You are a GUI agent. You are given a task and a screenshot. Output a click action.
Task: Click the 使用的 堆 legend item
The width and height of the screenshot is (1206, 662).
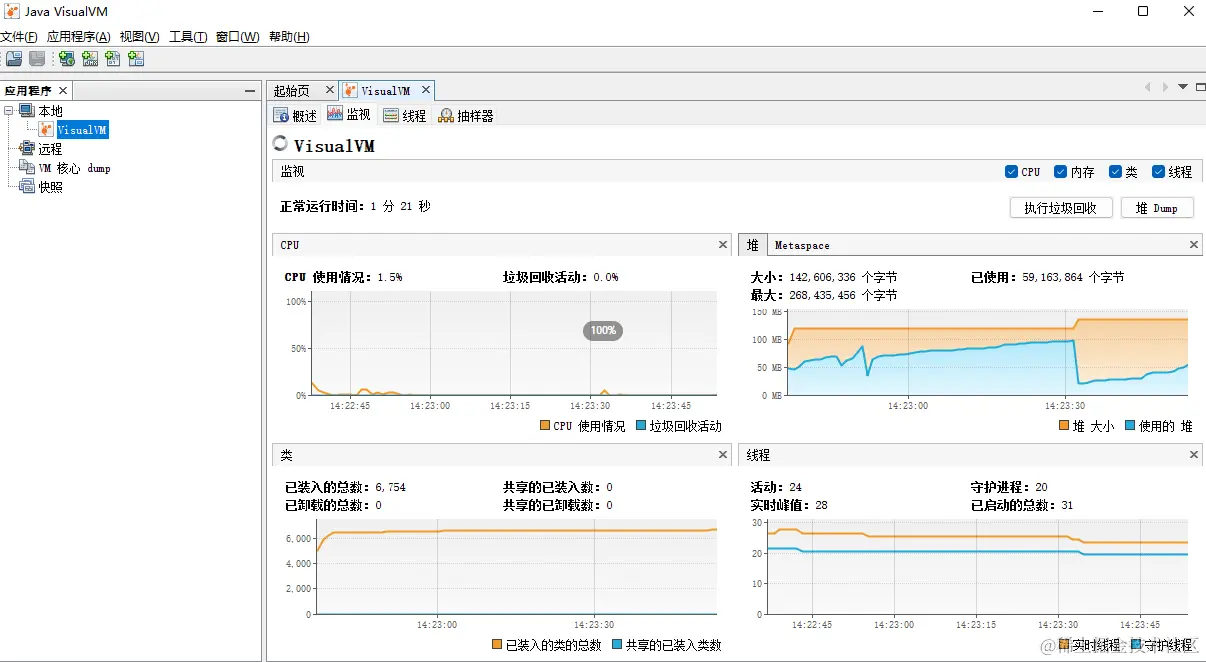click(x=1159, y=426)
